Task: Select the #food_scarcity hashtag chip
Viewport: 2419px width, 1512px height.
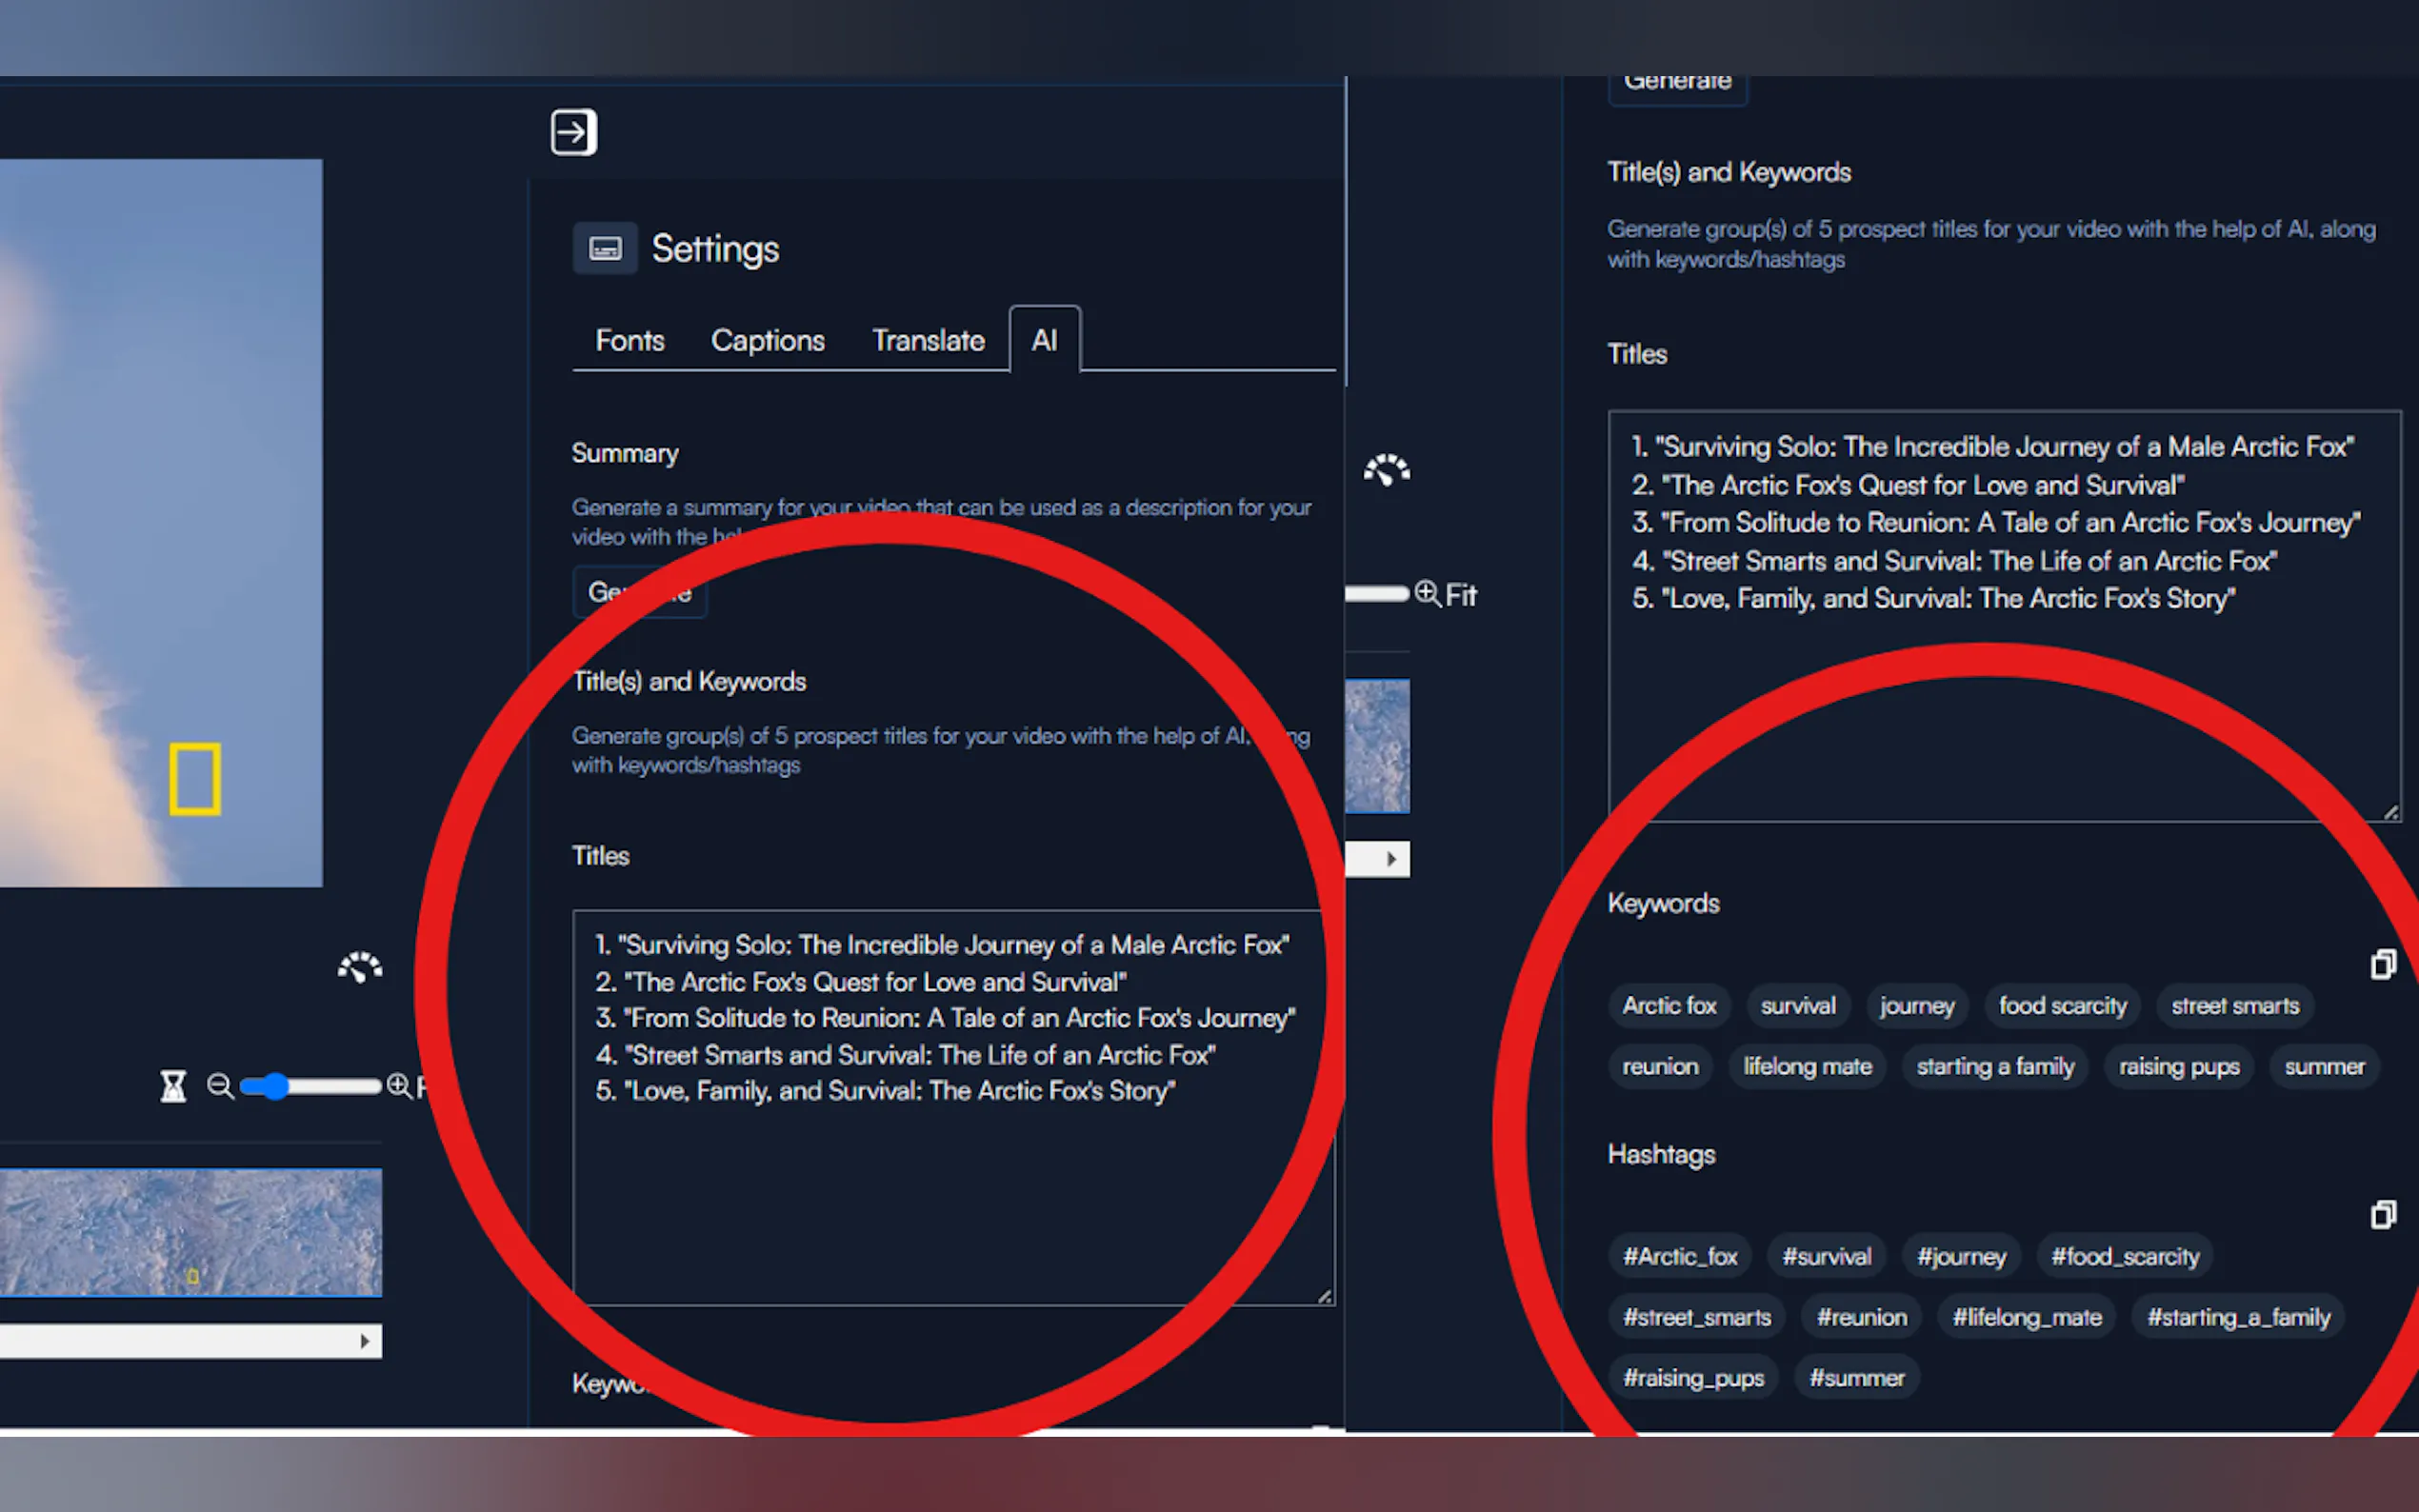Action: [2125, 1257]
